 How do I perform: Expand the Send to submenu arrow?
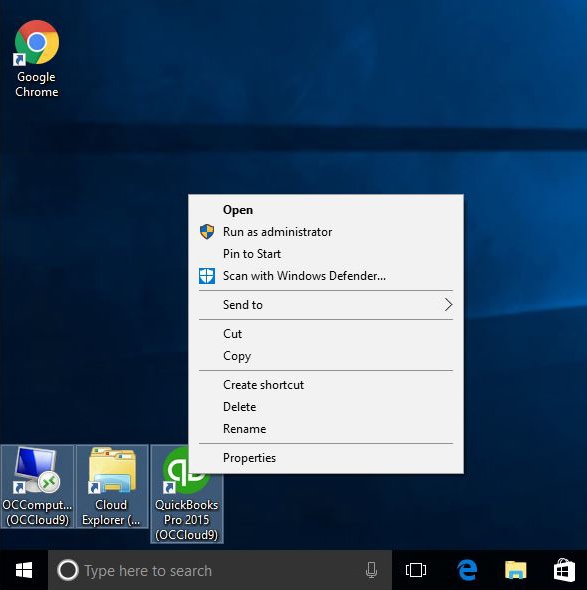[x=448, y=305]
